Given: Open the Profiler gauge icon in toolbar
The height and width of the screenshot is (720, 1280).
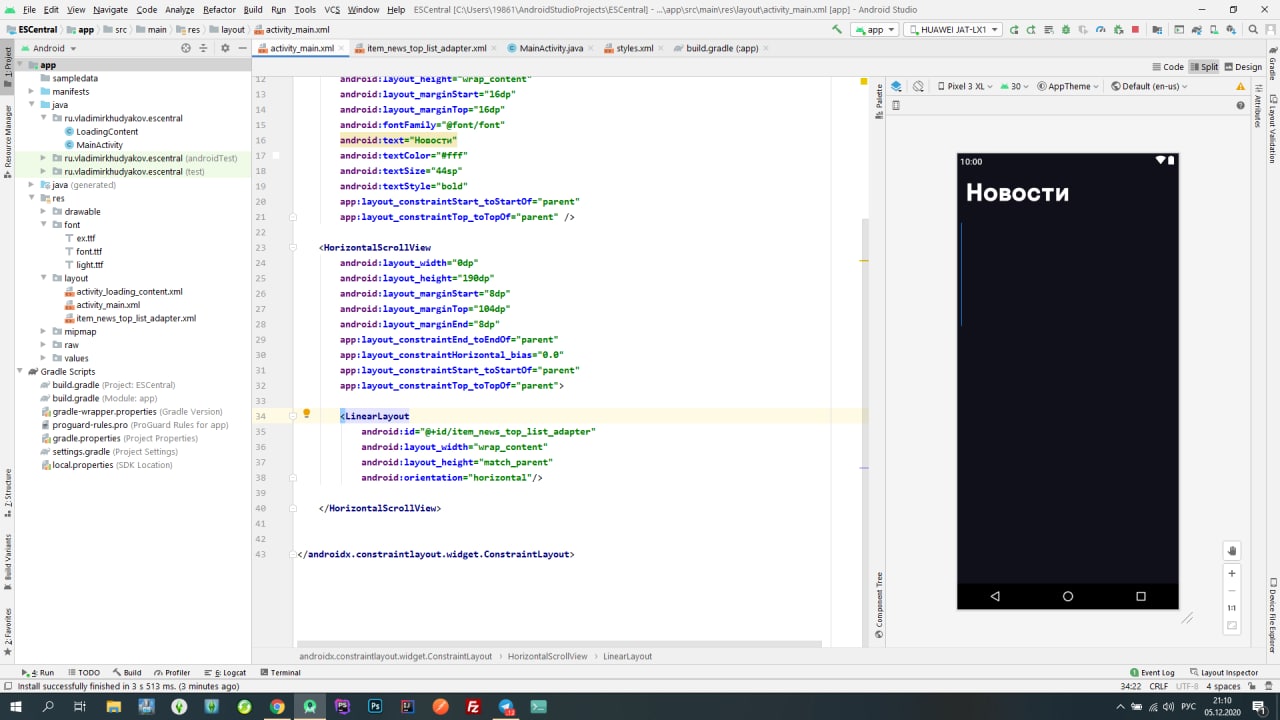Looking at the screenshot, I should 1100,30.
